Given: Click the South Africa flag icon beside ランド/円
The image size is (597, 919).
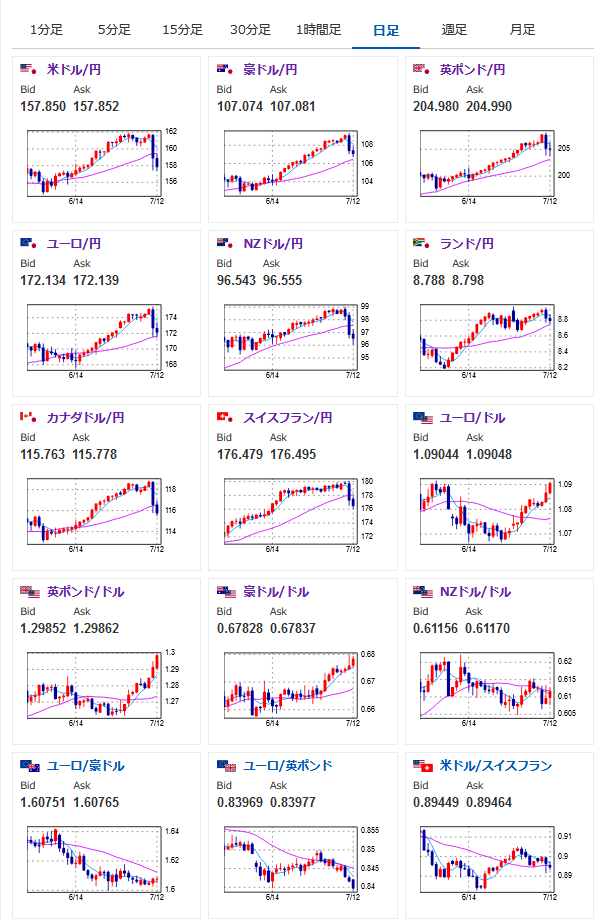Looking at the screenshot, I should [422, 244].
